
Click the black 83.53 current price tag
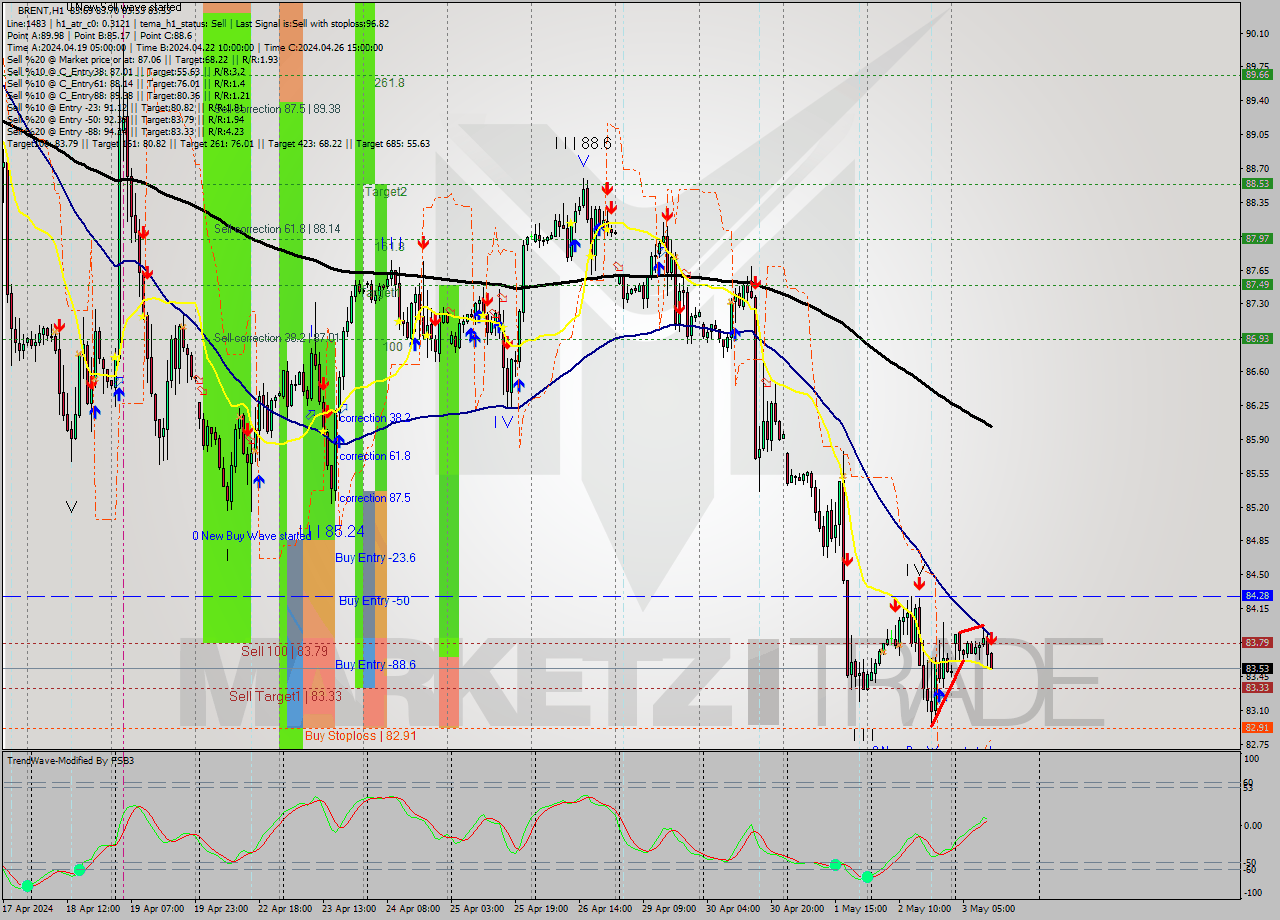1257,669
